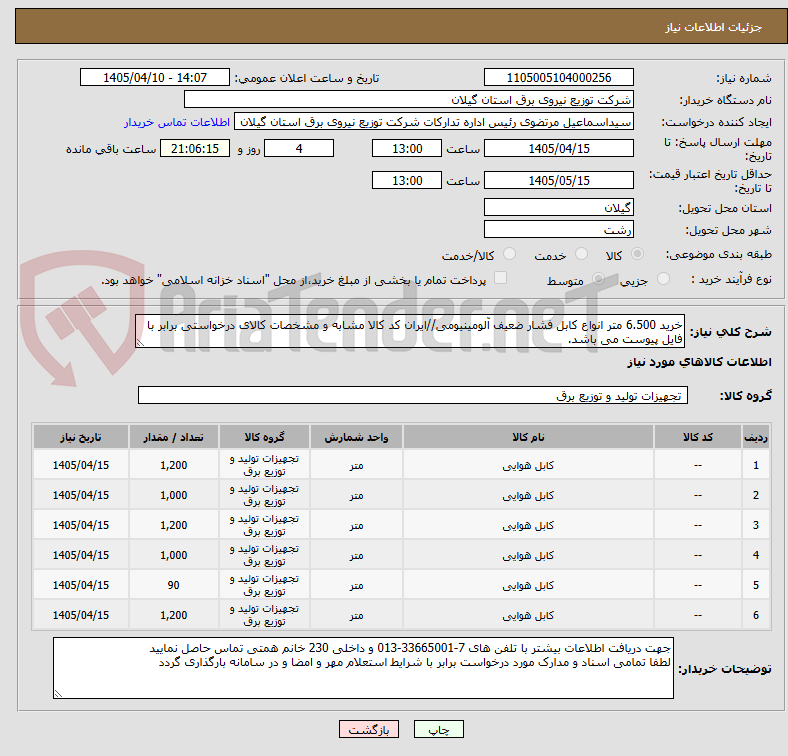Click the remaining days field showing 4
Viewport: 788px width, 756px height.
click(x=299, y=148)
